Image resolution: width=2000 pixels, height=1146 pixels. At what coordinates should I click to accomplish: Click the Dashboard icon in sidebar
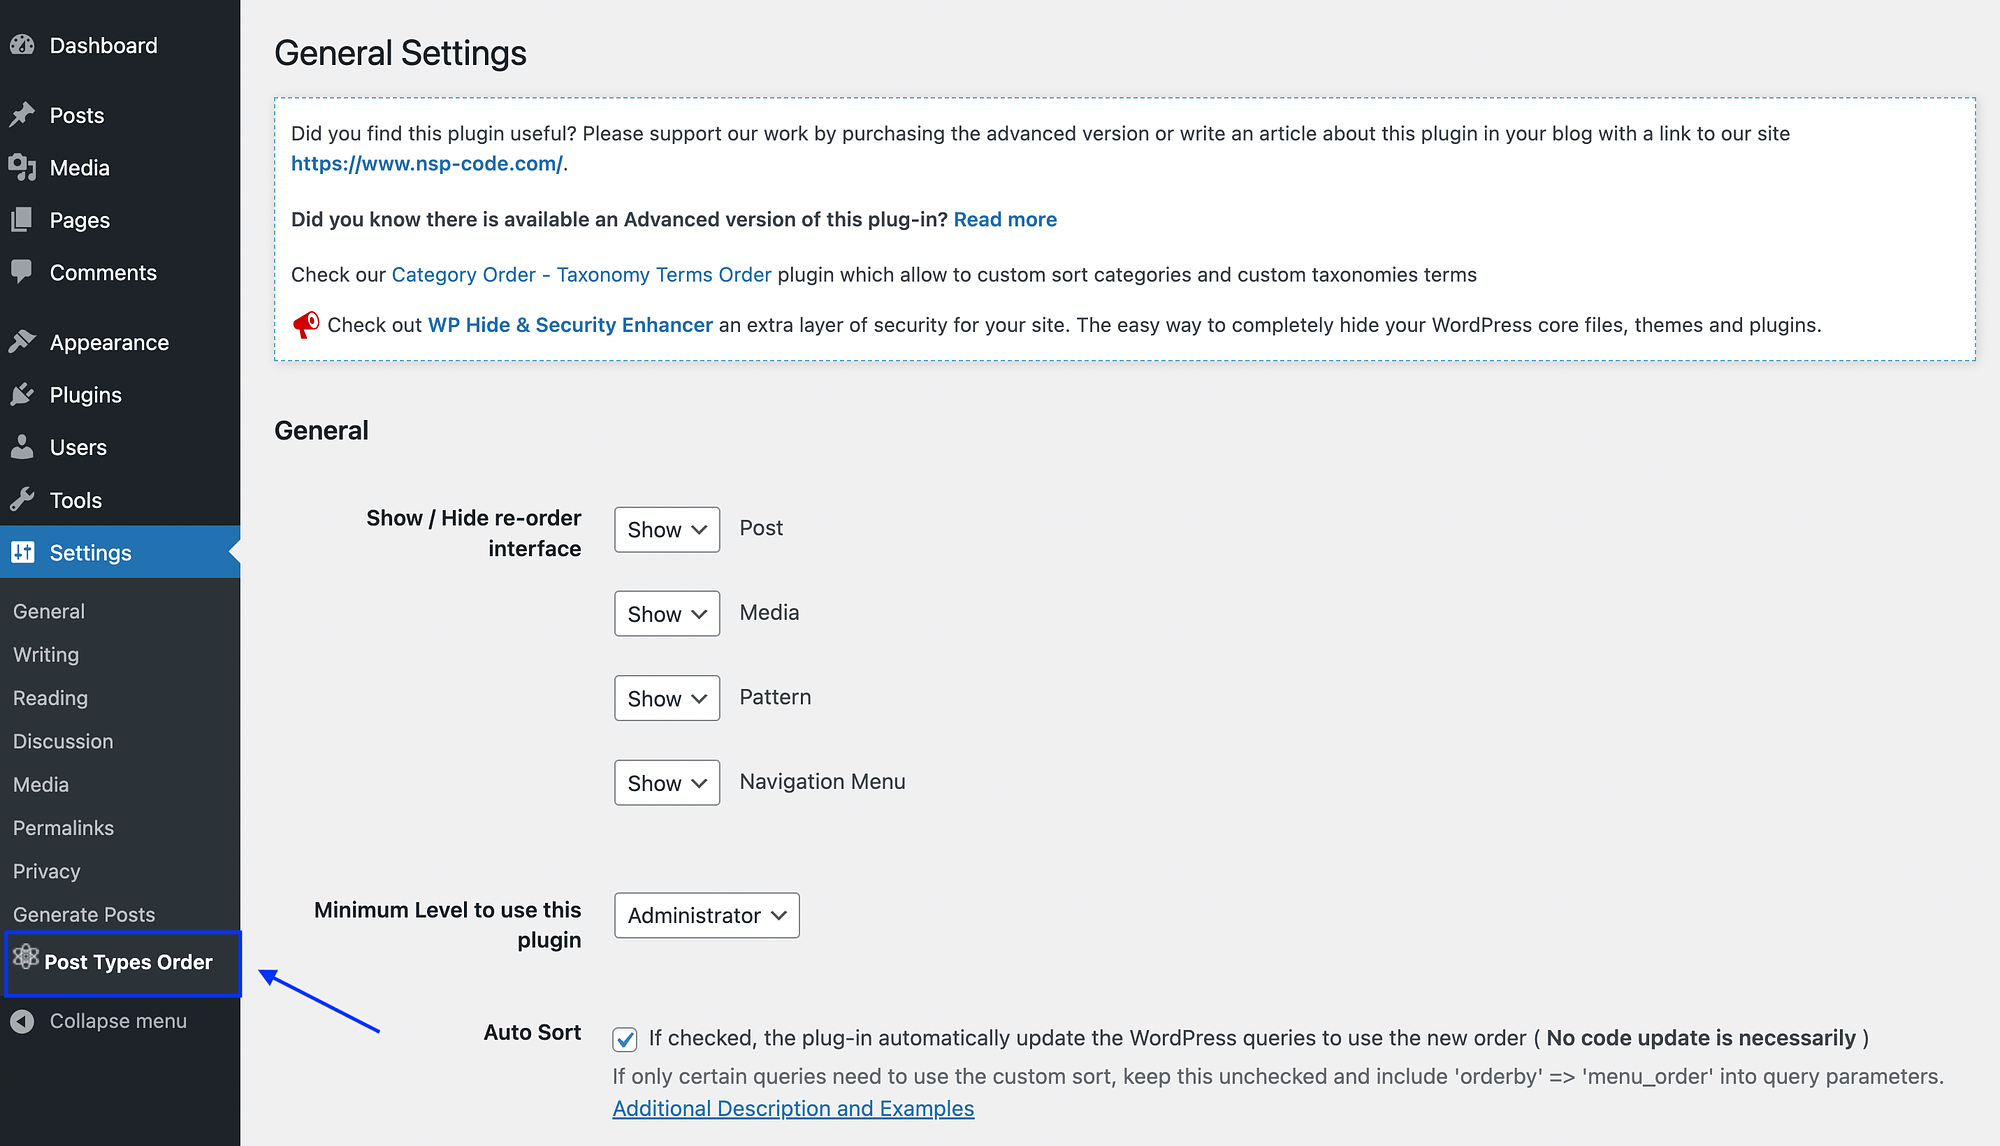(21, 44)
